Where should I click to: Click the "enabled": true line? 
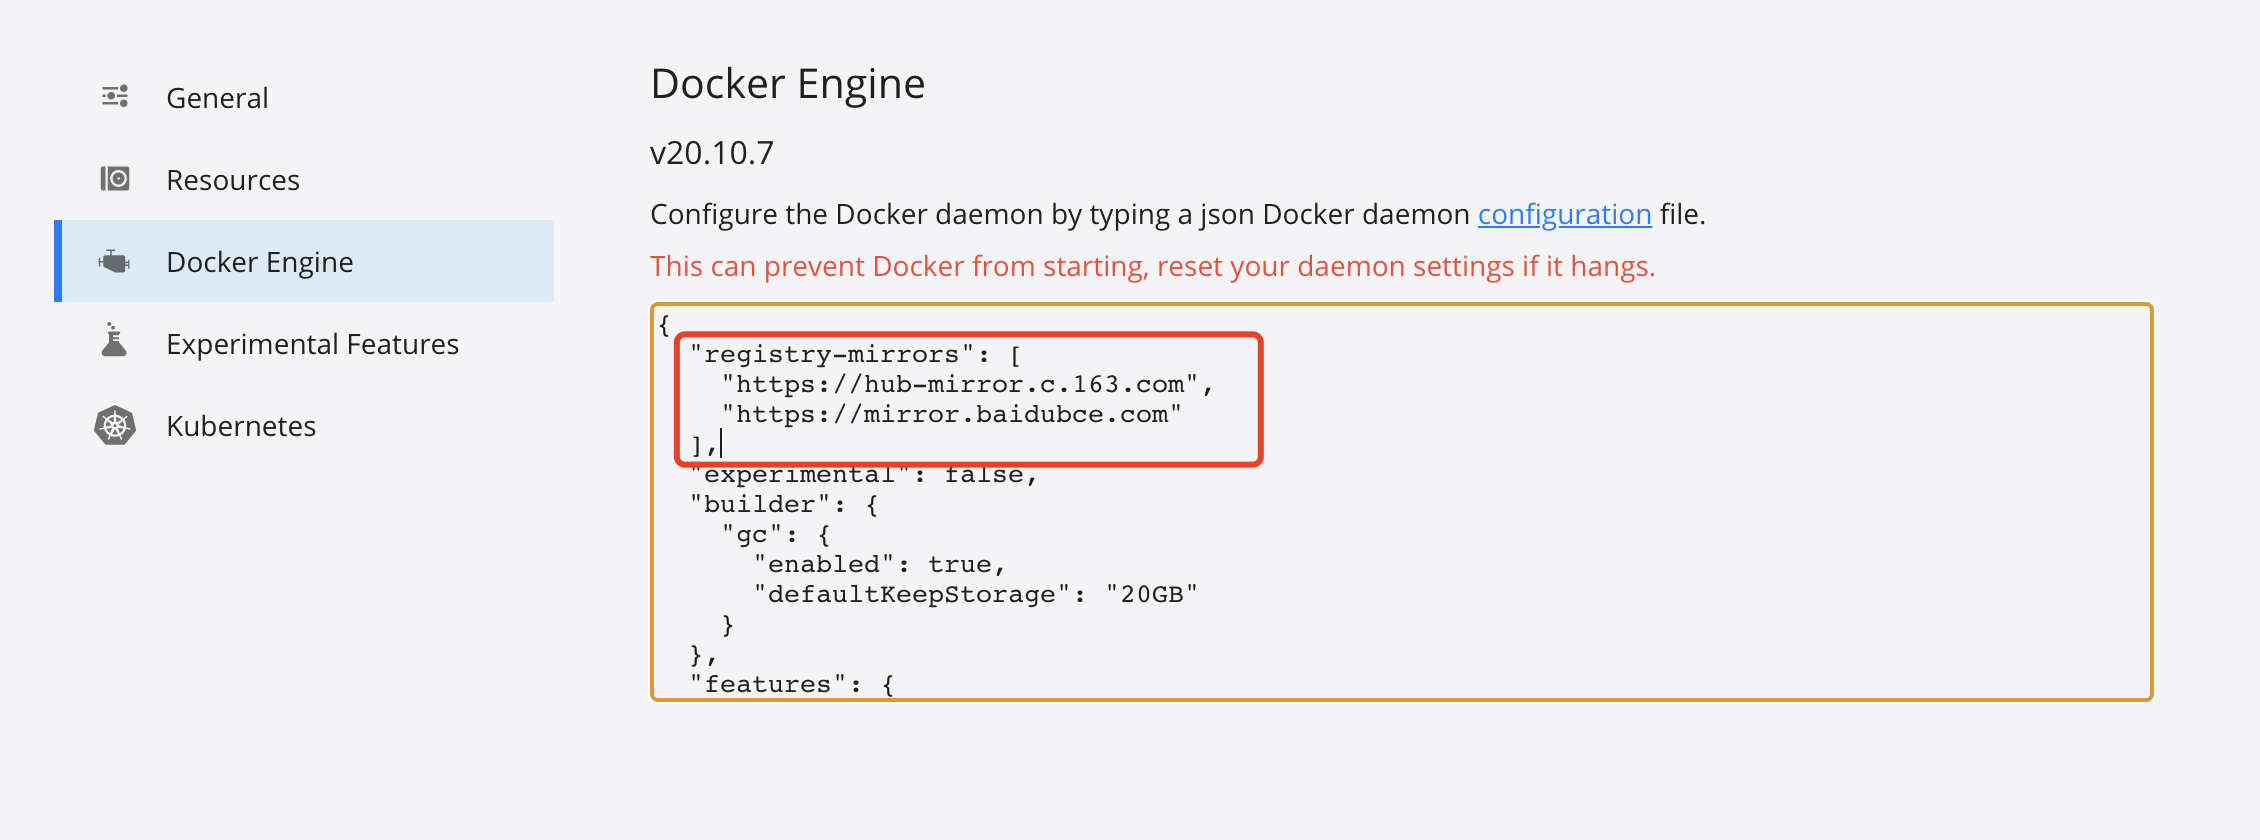pos(879,565)
